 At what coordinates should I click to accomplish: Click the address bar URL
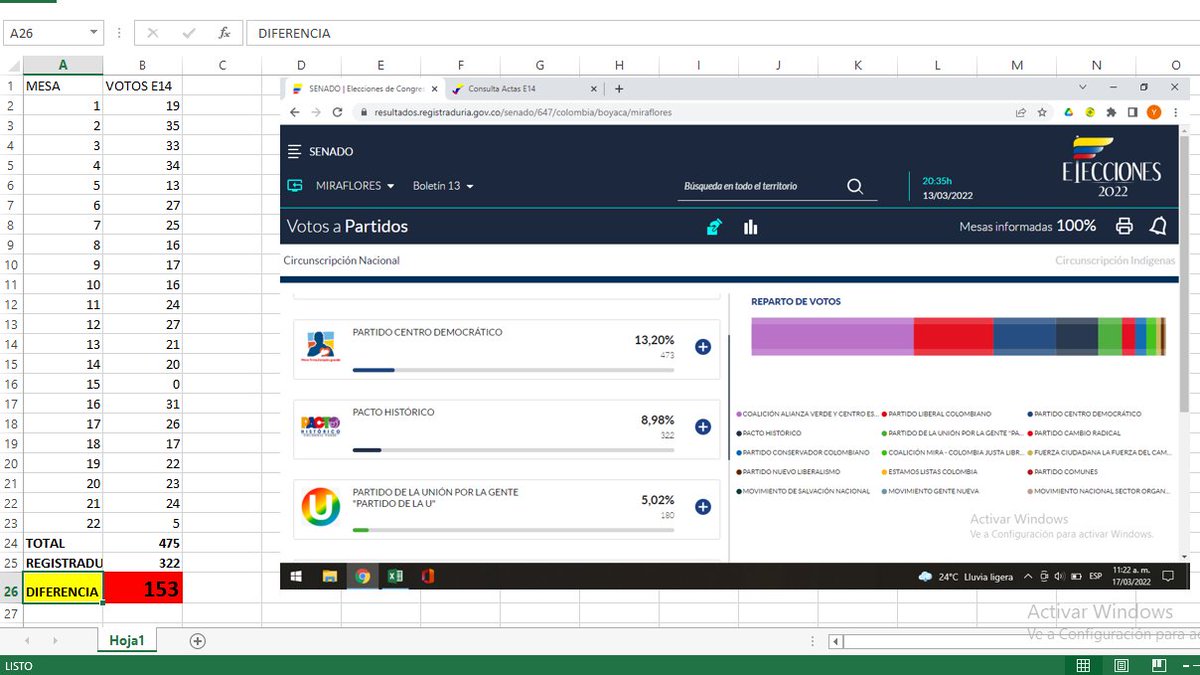point(523,113)
